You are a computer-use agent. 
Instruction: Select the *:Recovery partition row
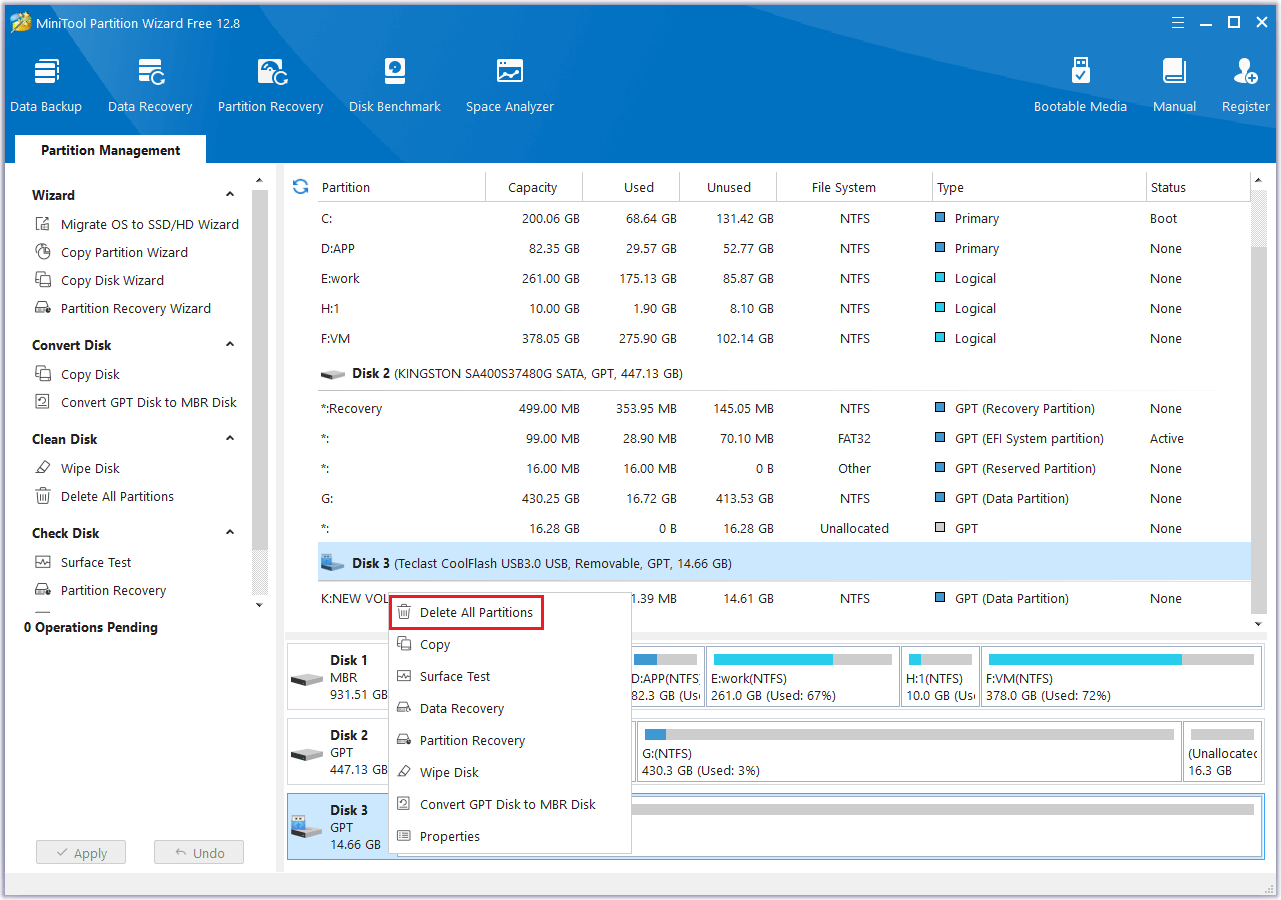784,408
